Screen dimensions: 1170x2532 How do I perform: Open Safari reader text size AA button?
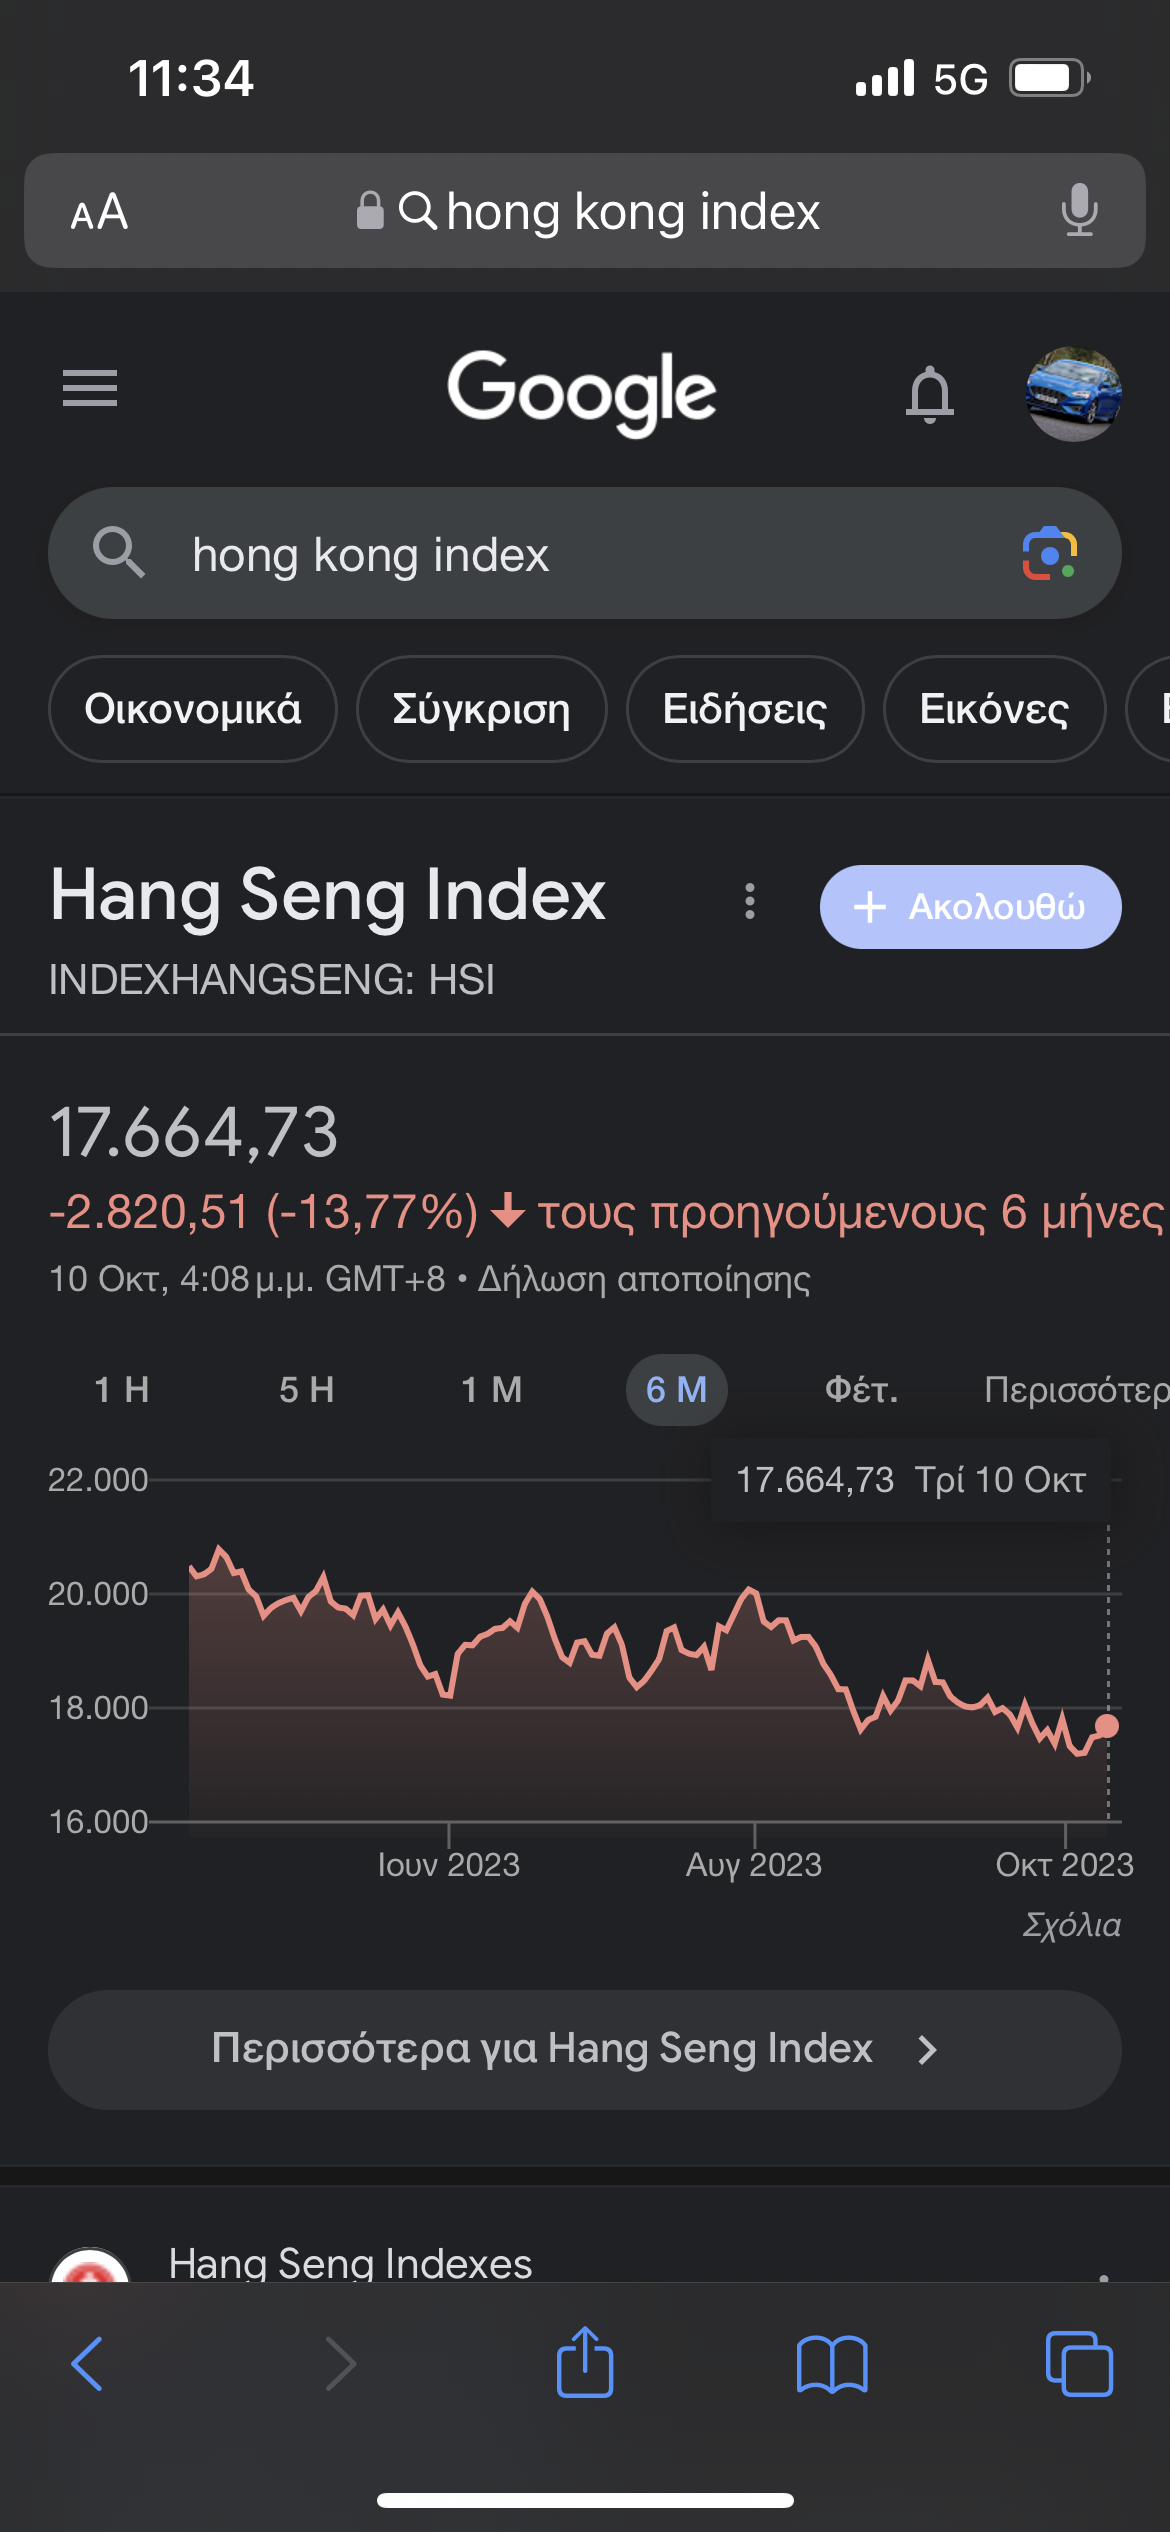point(99,212)
